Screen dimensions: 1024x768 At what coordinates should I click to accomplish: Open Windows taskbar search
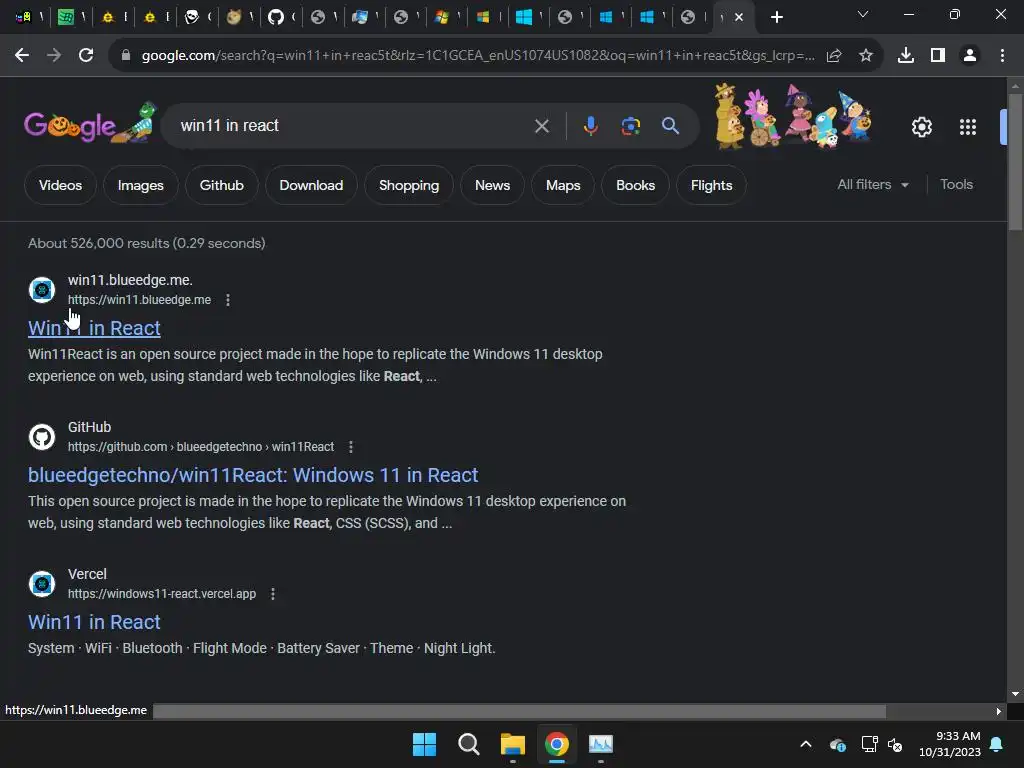[x=468, y=744]
